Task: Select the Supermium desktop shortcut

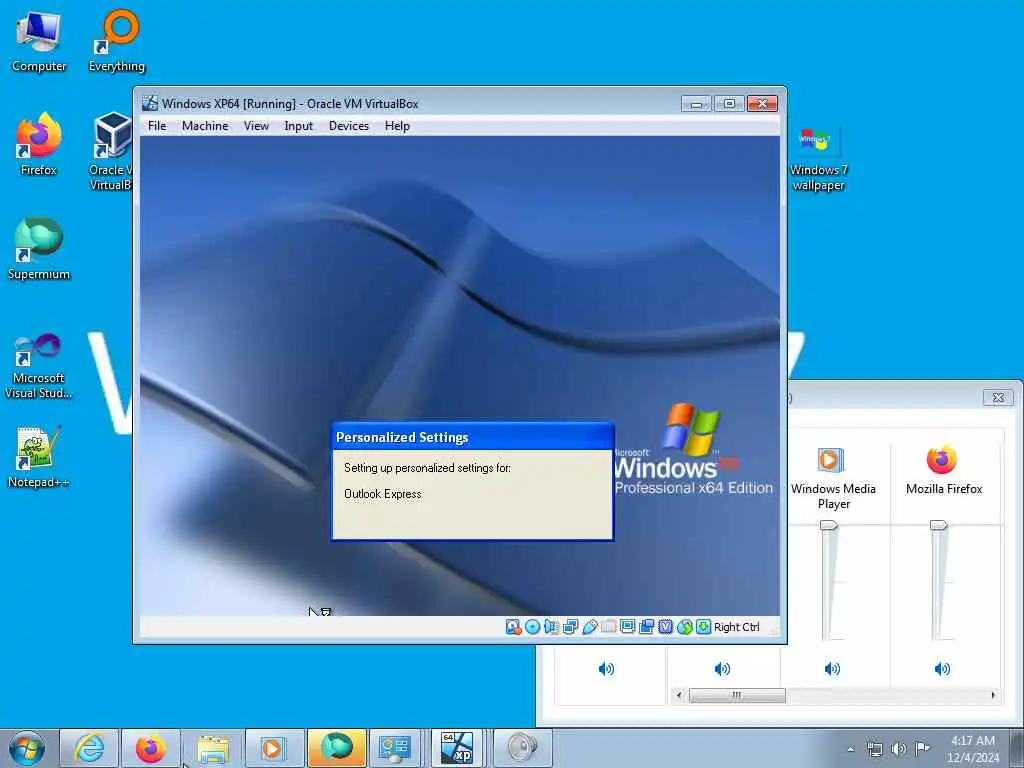Action: pos(39,249)
